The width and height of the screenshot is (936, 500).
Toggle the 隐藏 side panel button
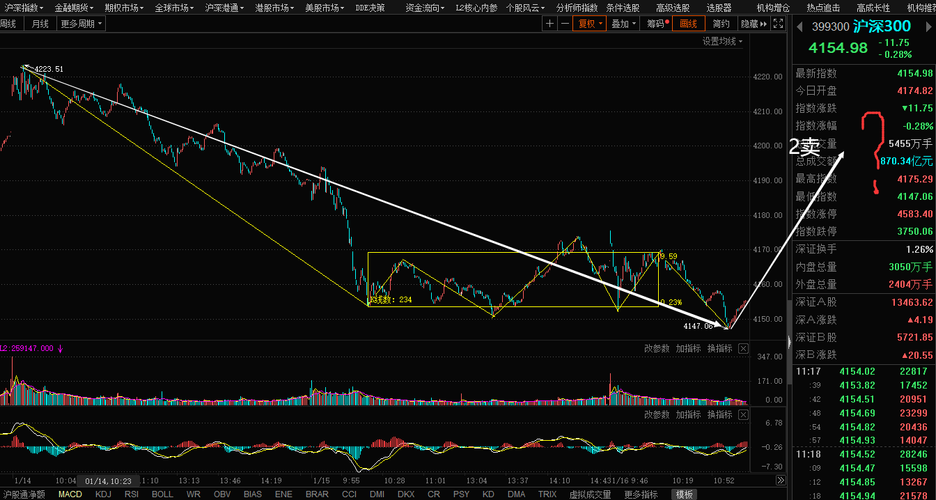click(x=753, y=24)
